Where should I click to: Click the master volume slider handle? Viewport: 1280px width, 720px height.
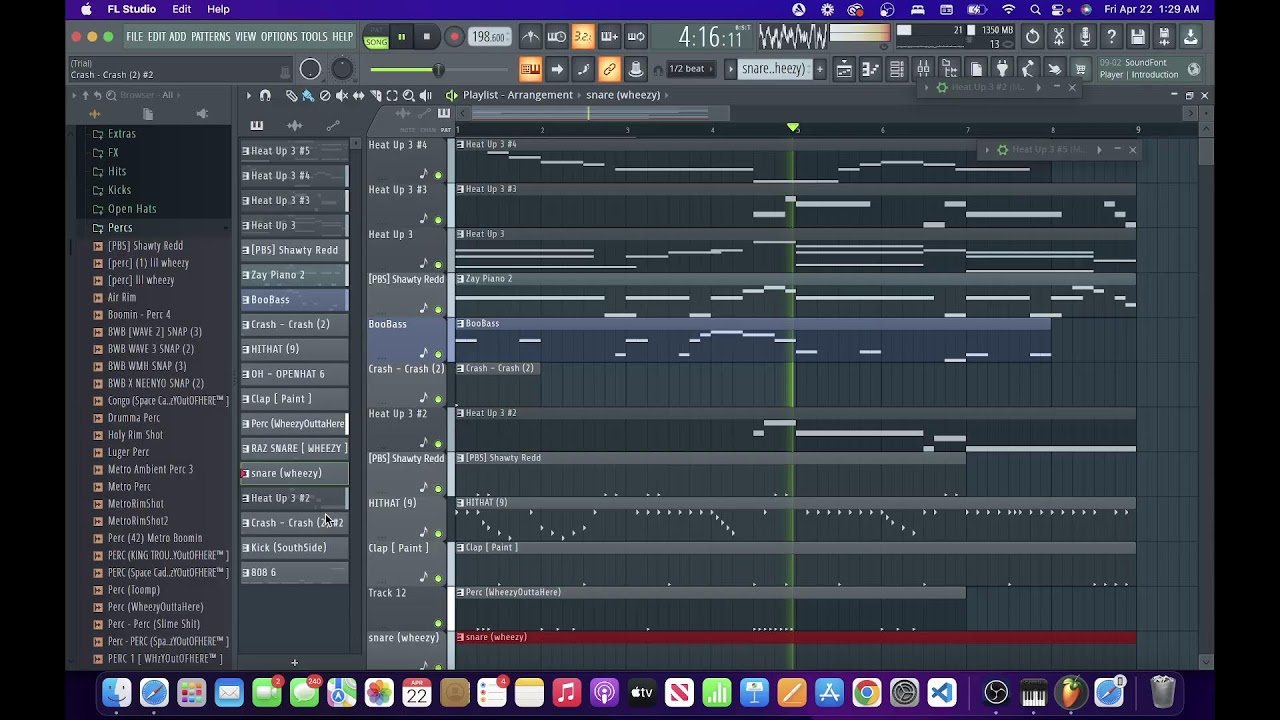click(437, 69)
